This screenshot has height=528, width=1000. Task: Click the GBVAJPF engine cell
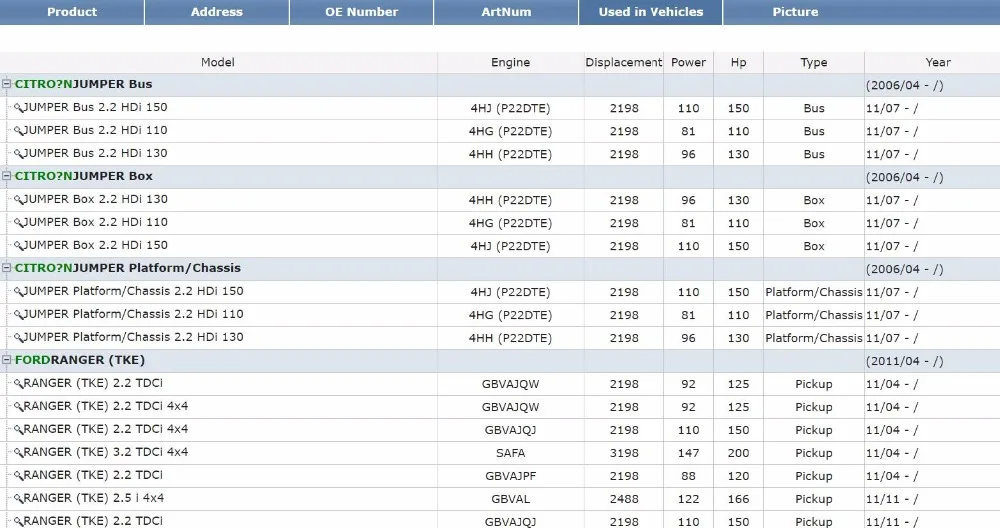(x=510, y=476)
